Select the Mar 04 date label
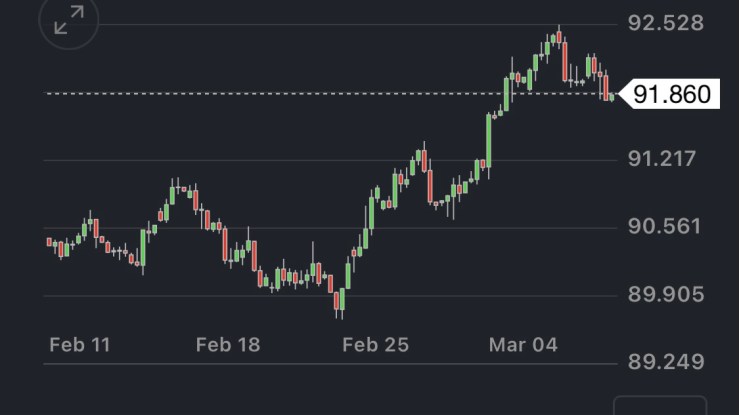Viewport: 739px width, 415px height. tap(522, 345)
